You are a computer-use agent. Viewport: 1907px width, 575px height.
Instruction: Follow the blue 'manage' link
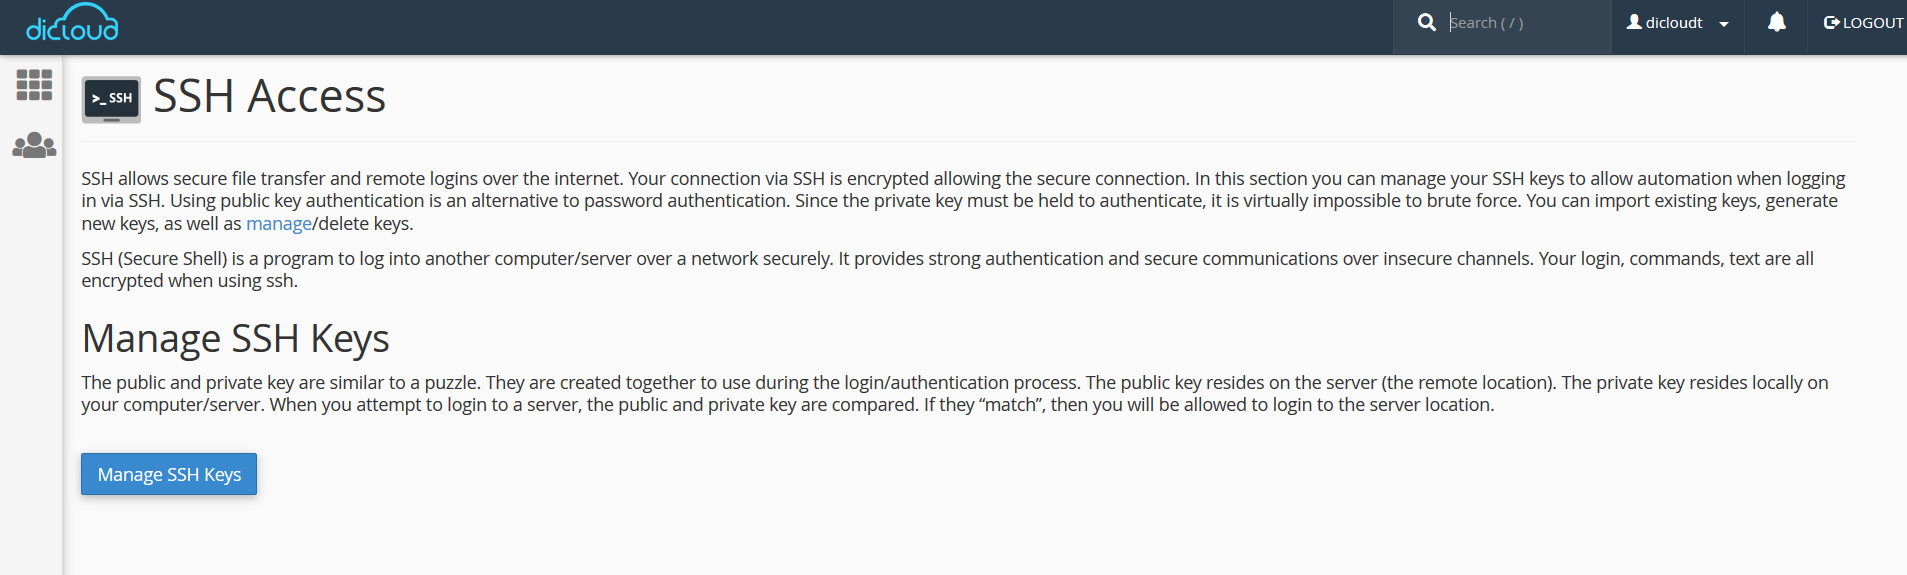tap(279, 223)
